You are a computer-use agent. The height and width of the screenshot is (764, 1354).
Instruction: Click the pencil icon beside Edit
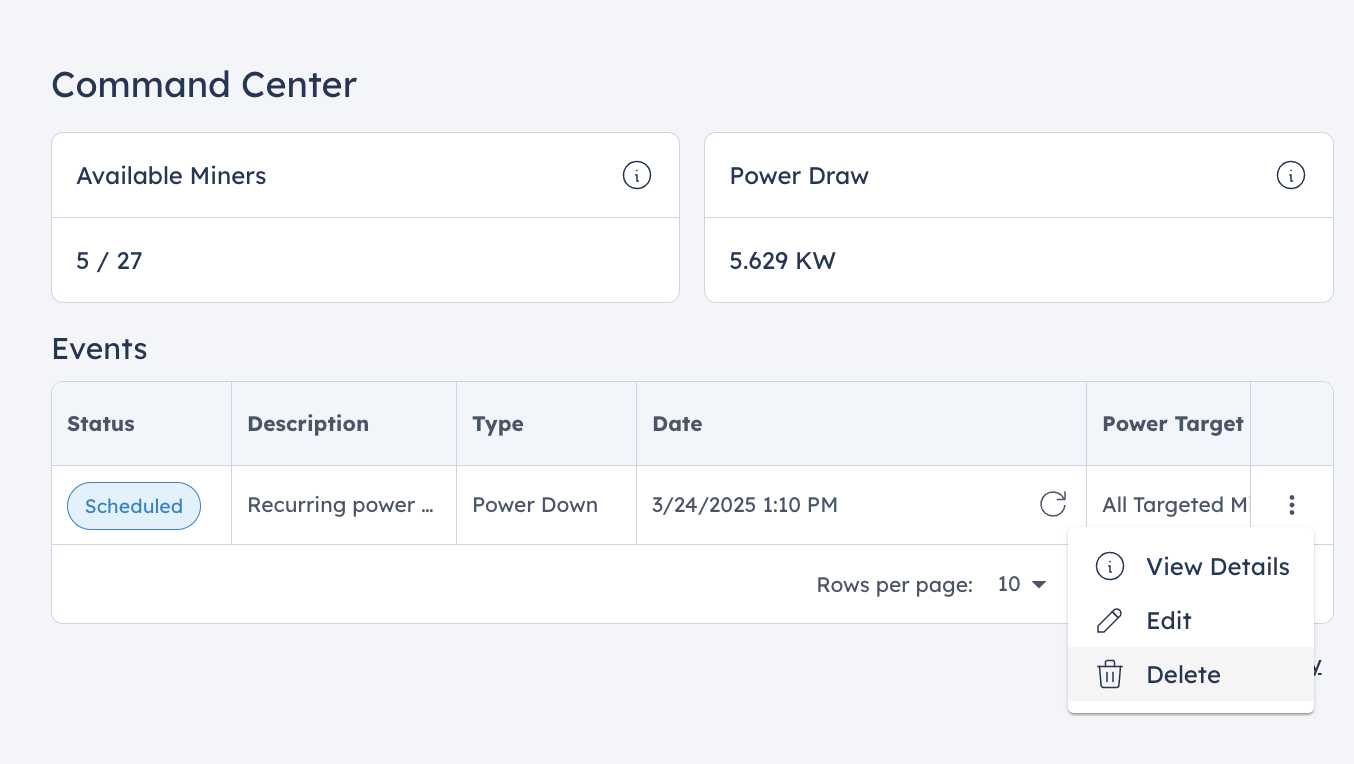[x=1109, y=621]
